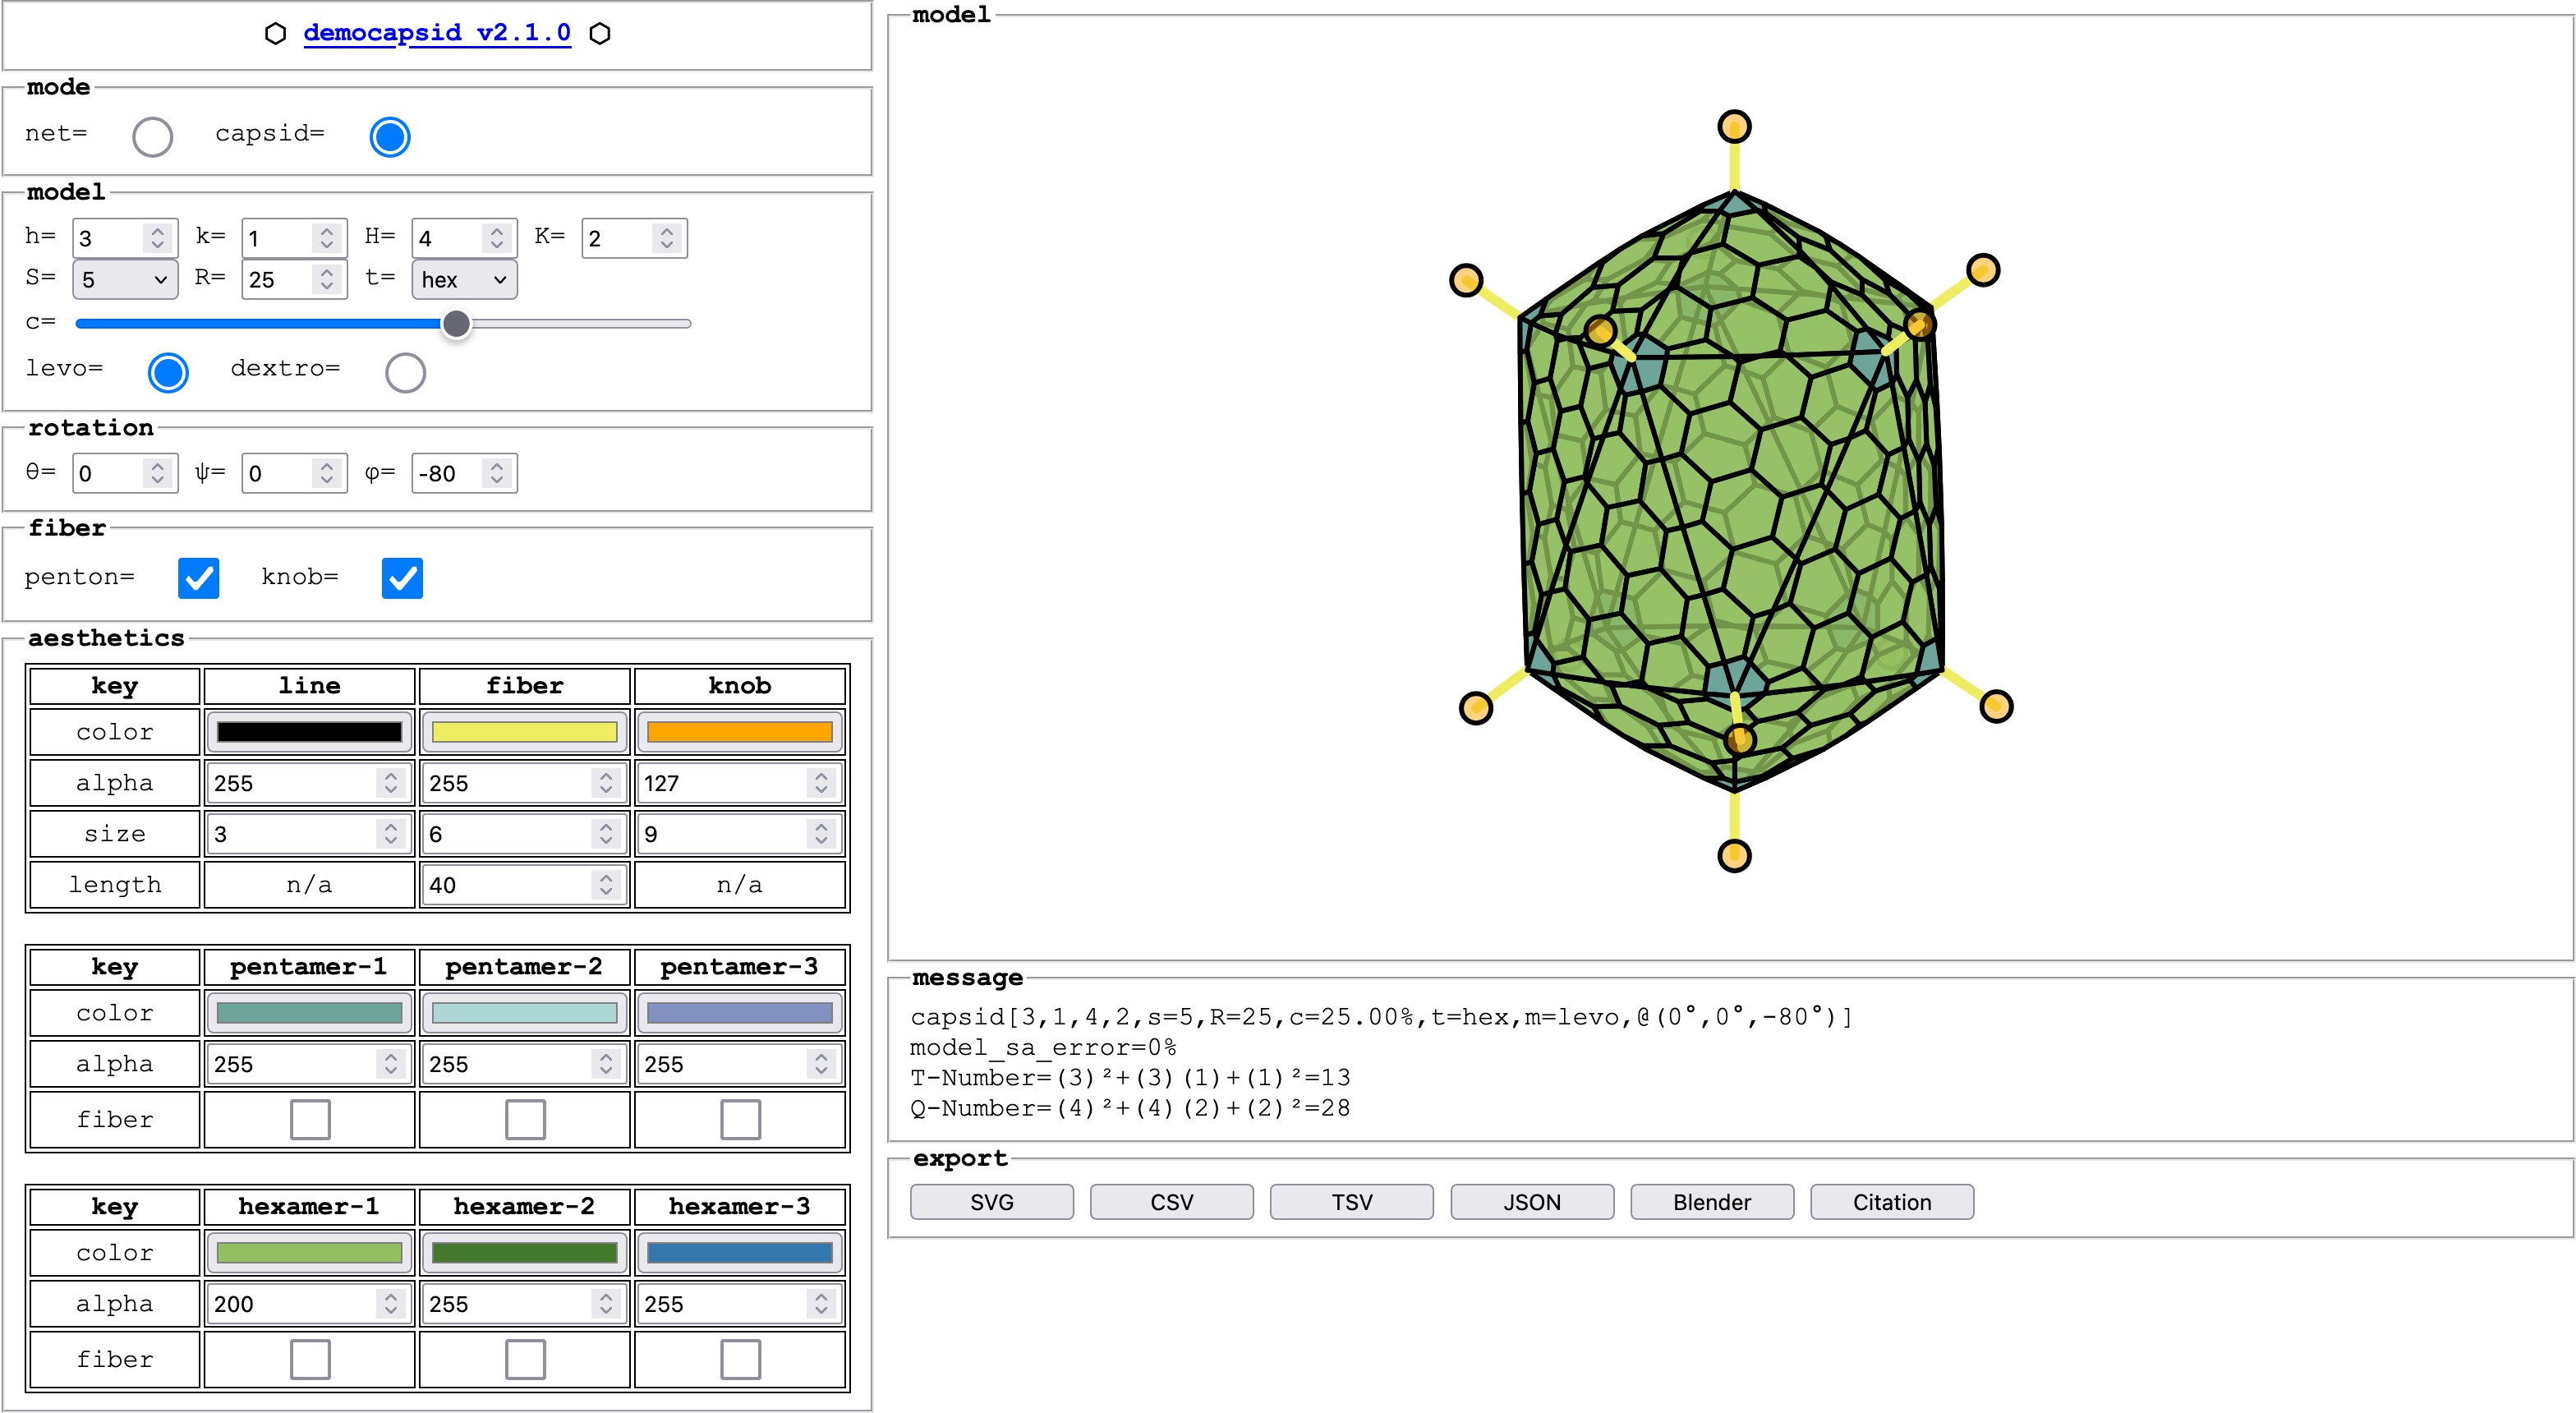Image resolution: width=2576 pixels, height=1413 pixels.
Task: Uncheck the penton fiber checkbox
Action: click(x=198, y=578)
